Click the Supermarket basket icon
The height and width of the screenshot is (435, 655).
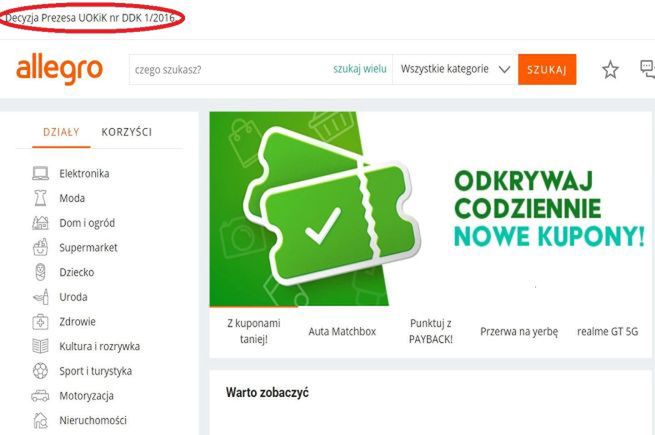pyautogui.click(x=41, y=247)
